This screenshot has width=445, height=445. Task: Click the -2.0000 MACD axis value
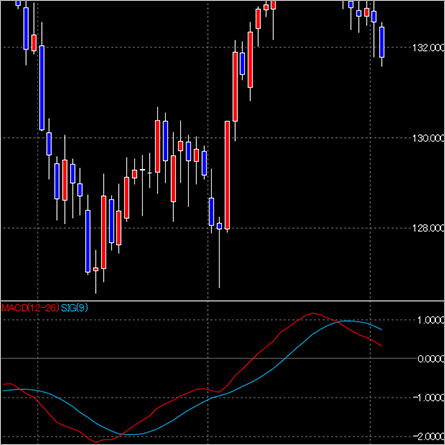tap(429, 436)
